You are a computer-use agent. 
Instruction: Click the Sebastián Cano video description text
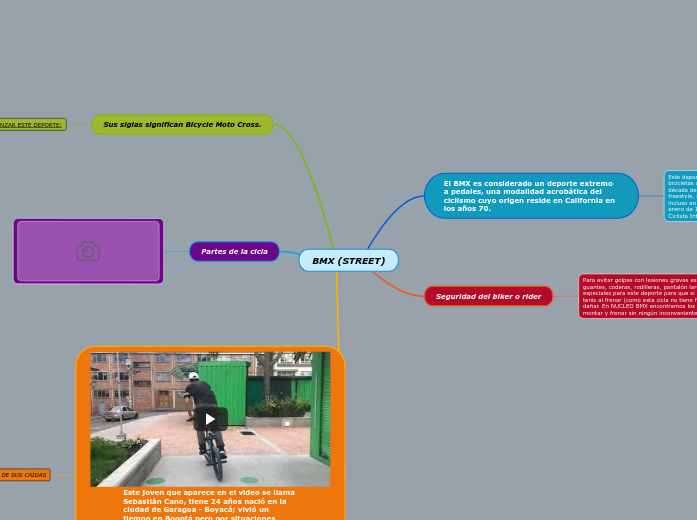point(209,504)
